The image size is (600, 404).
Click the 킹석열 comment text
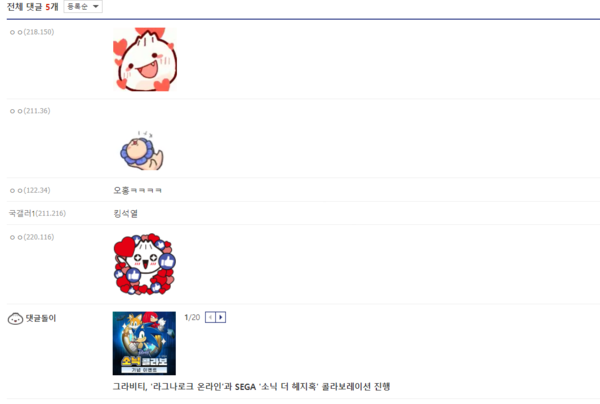point(126,213)
